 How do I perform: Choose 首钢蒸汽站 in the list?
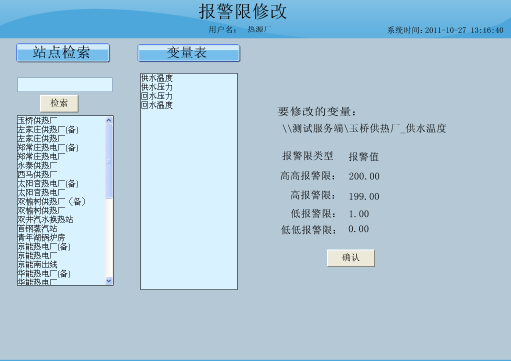coord(37,228)
